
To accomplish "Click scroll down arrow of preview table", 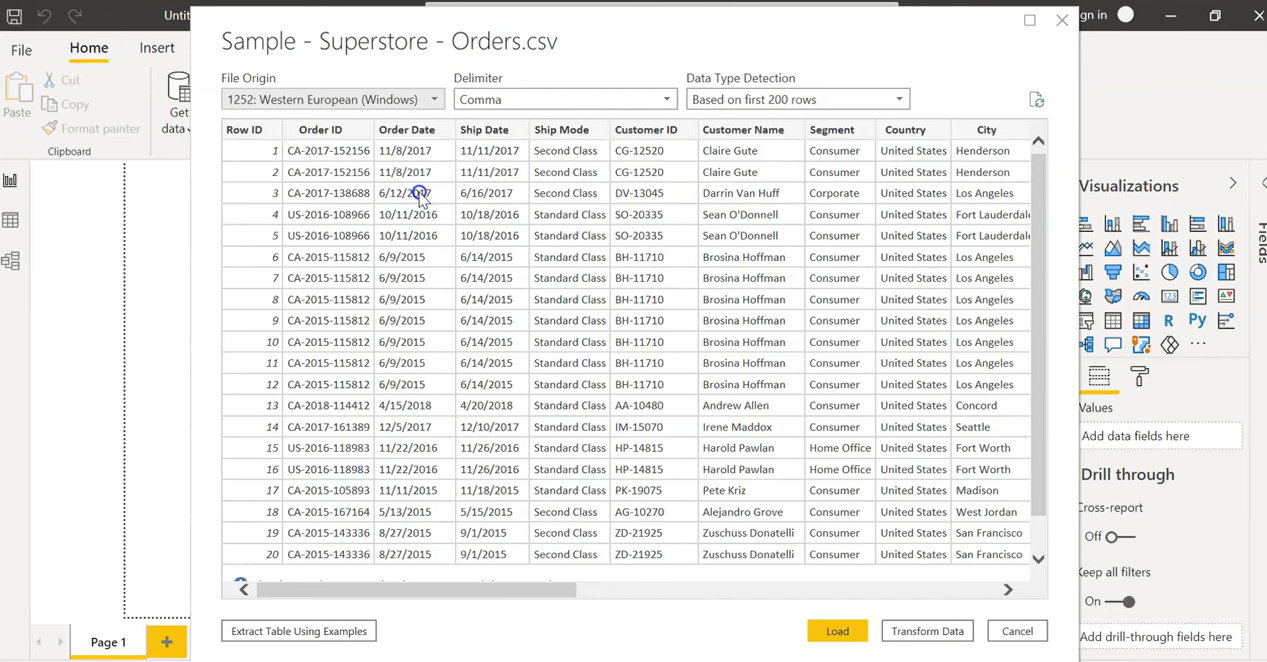I will point(1038,559).
